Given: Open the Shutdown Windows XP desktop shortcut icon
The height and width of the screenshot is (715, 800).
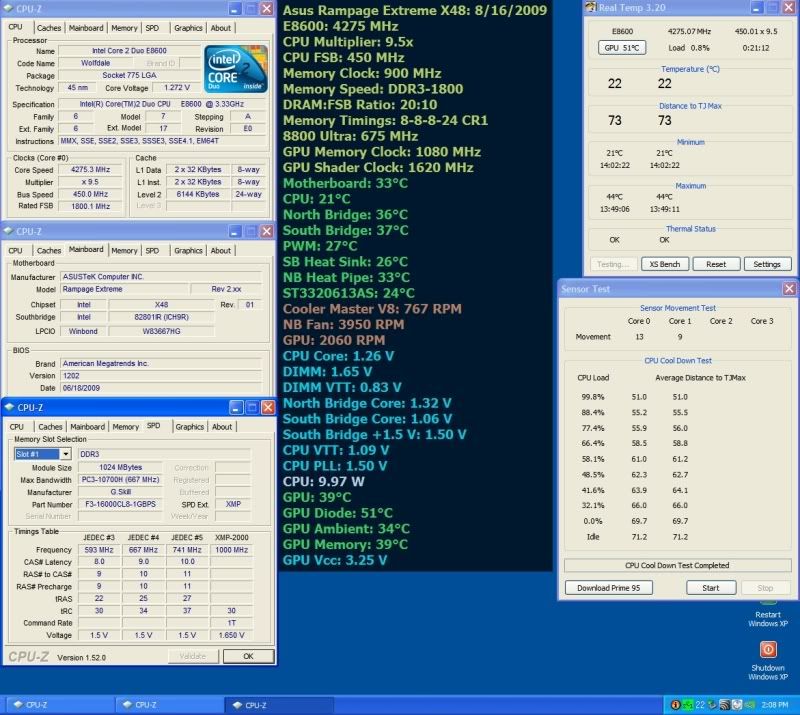Looking at the screenshot, I should [768, 649].
